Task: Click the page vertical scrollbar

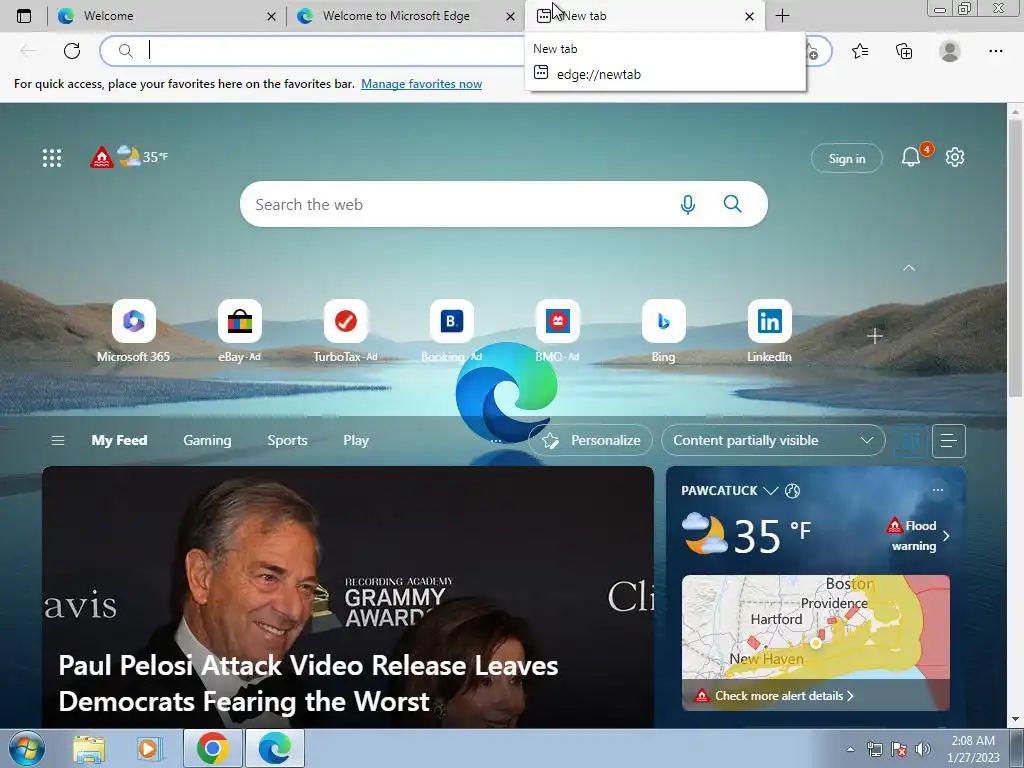Action: pyautogui.click(x=1015, y=261)
